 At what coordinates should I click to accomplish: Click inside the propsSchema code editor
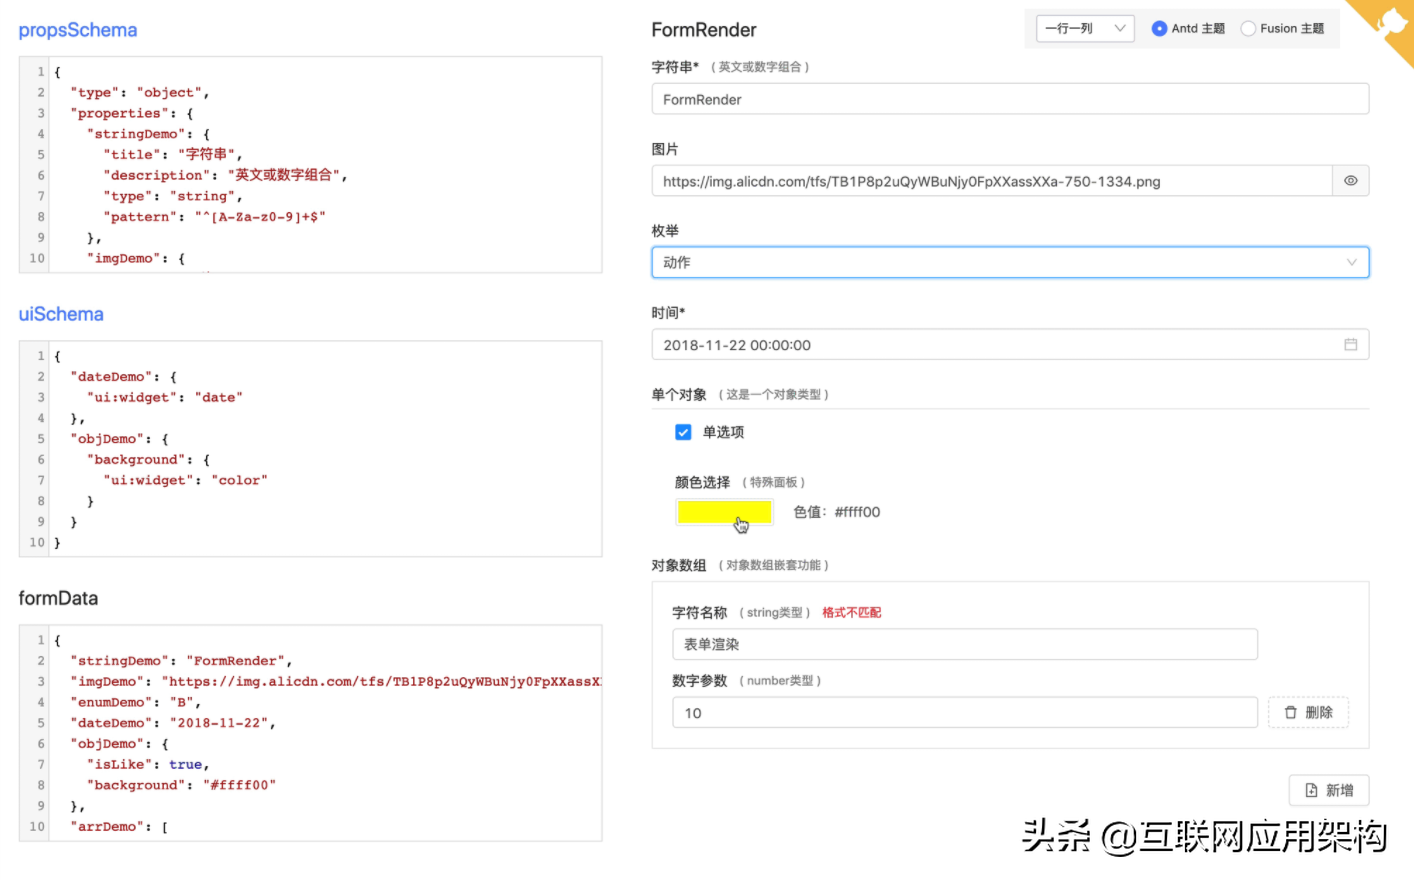click(x=310, y=164)
